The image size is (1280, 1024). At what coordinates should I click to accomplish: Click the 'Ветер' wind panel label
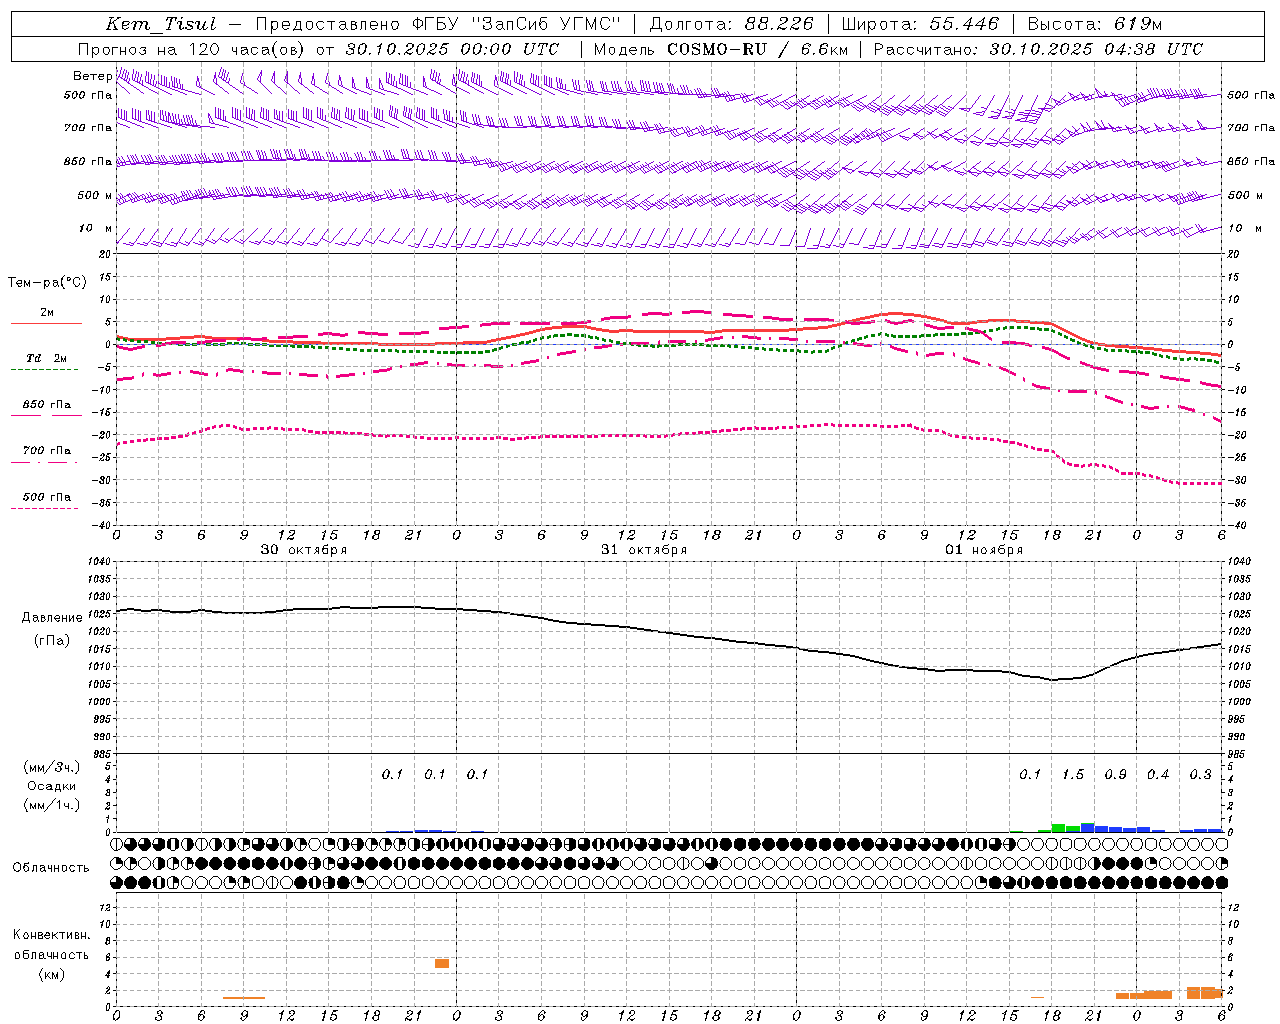92,76
